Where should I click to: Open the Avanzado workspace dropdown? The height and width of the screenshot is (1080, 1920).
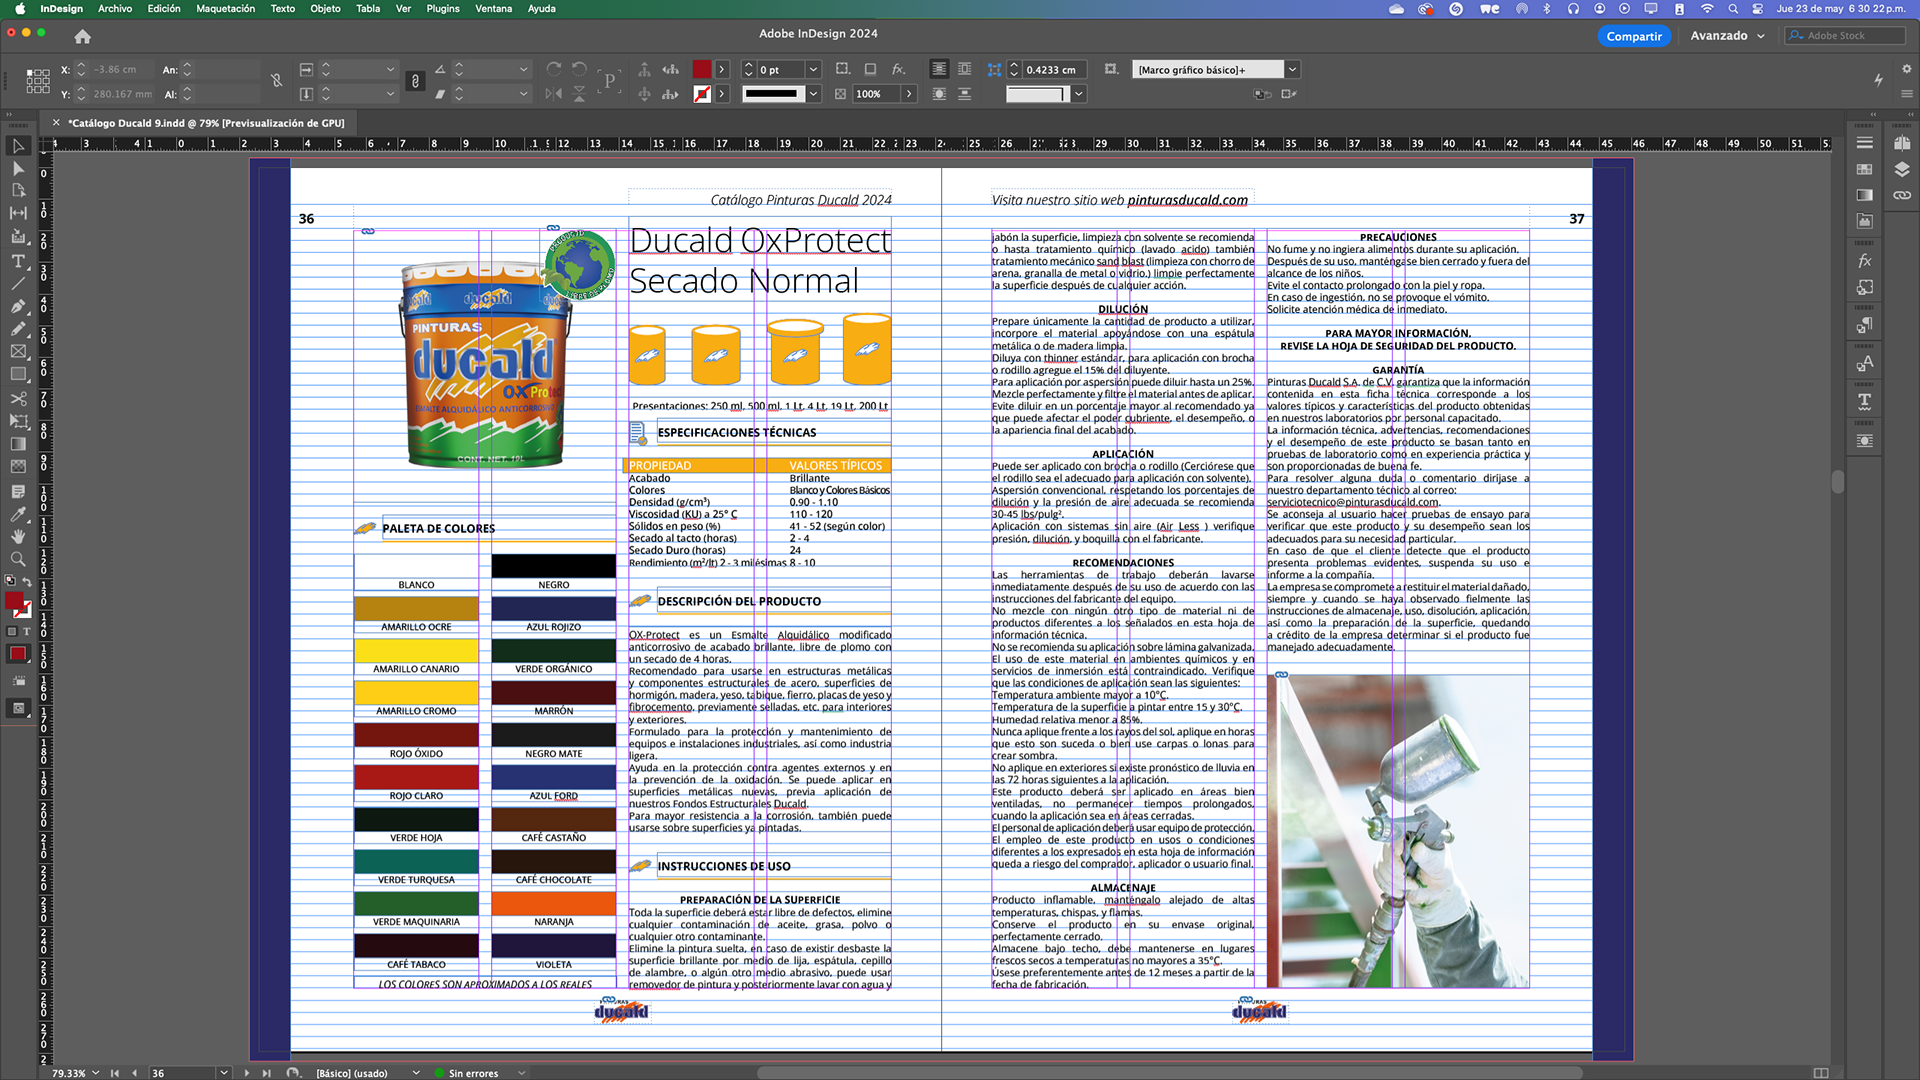click(x=1727, y=36)
